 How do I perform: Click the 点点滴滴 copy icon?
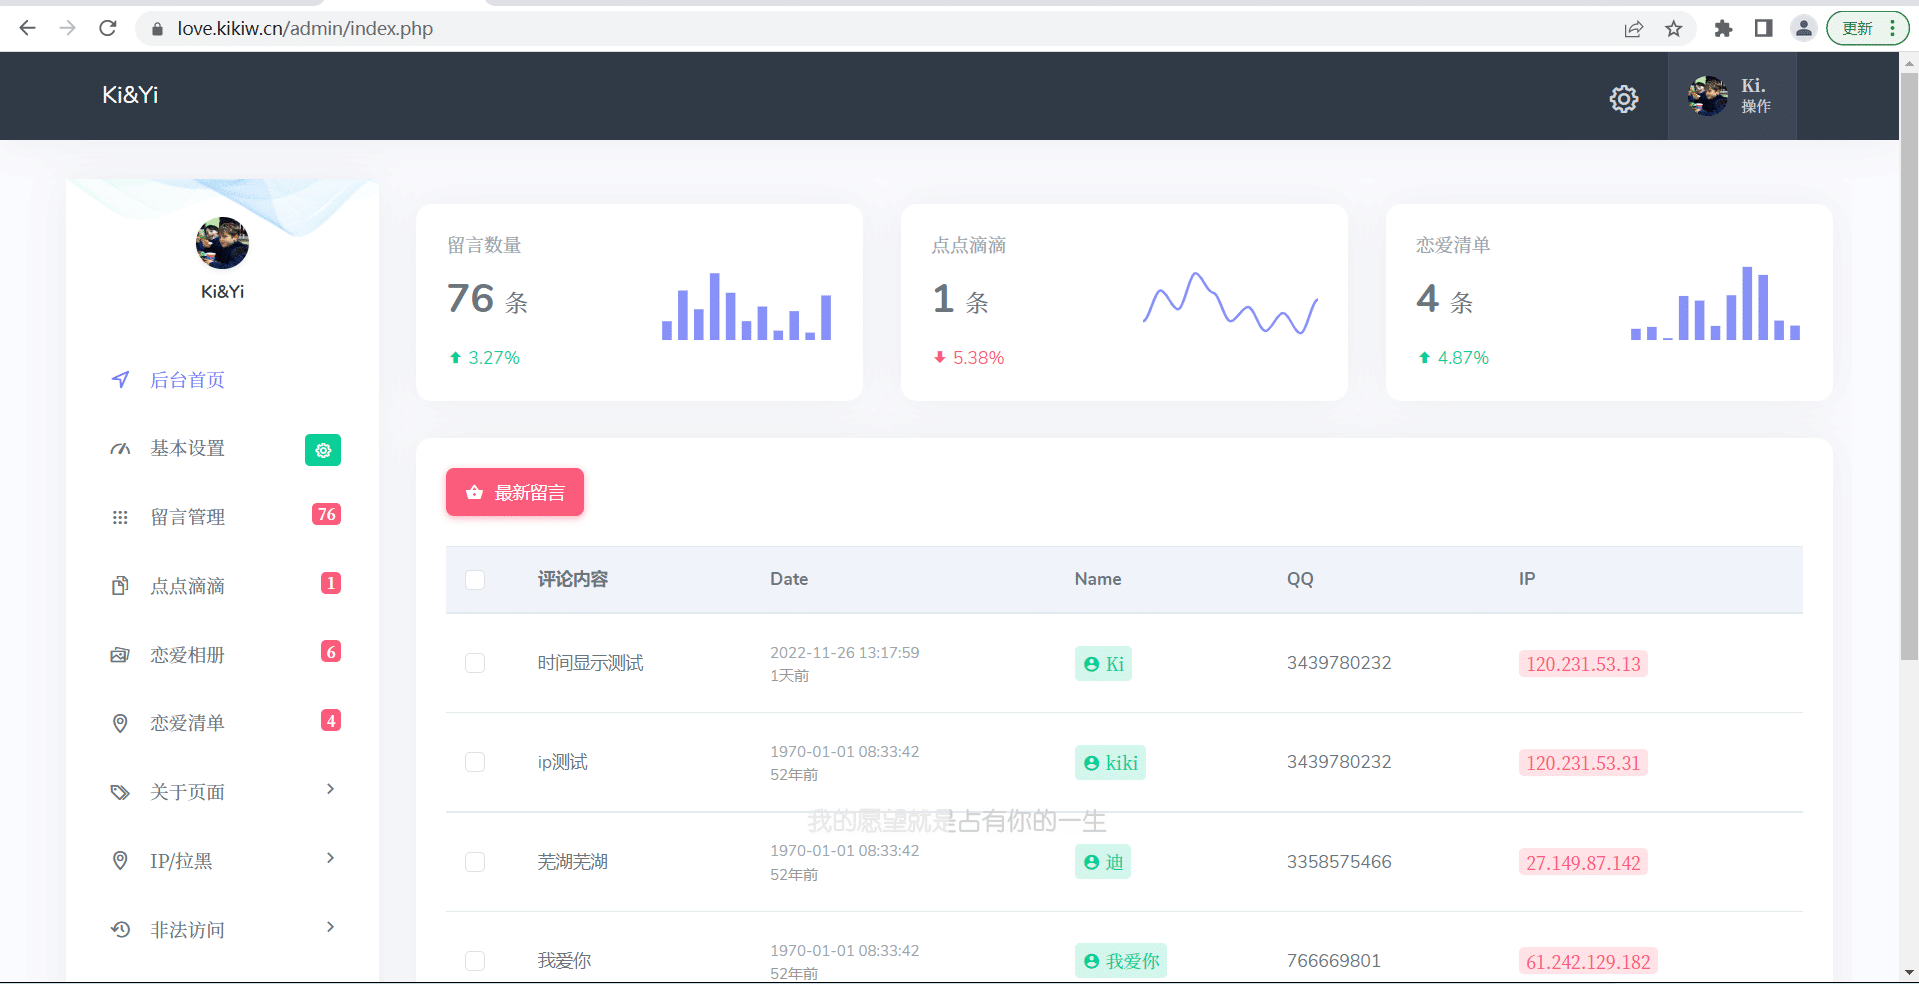120,585
